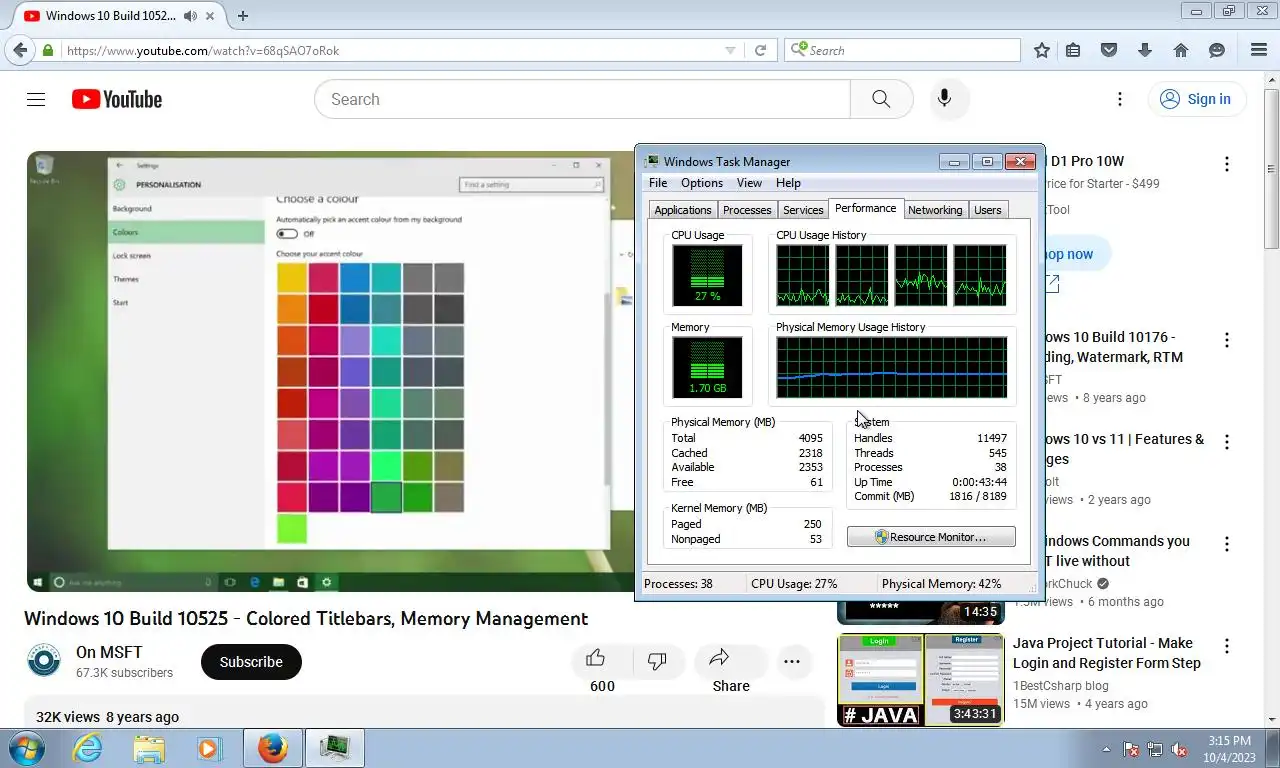The height and width of the screenshot is (768, 1280).
Task: Open the File menu in Task Manager
Action: (x=658, y=183)
